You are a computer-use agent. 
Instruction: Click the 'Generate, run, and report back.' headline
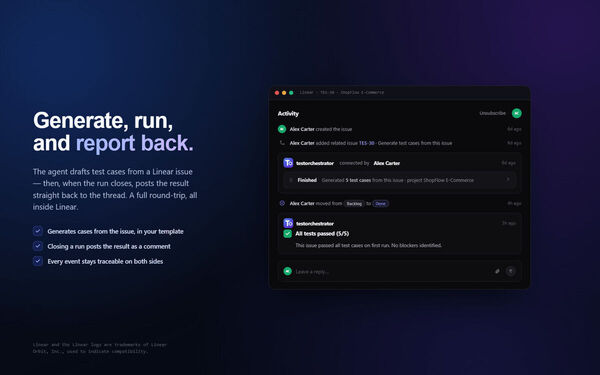[x=113, y=132]
